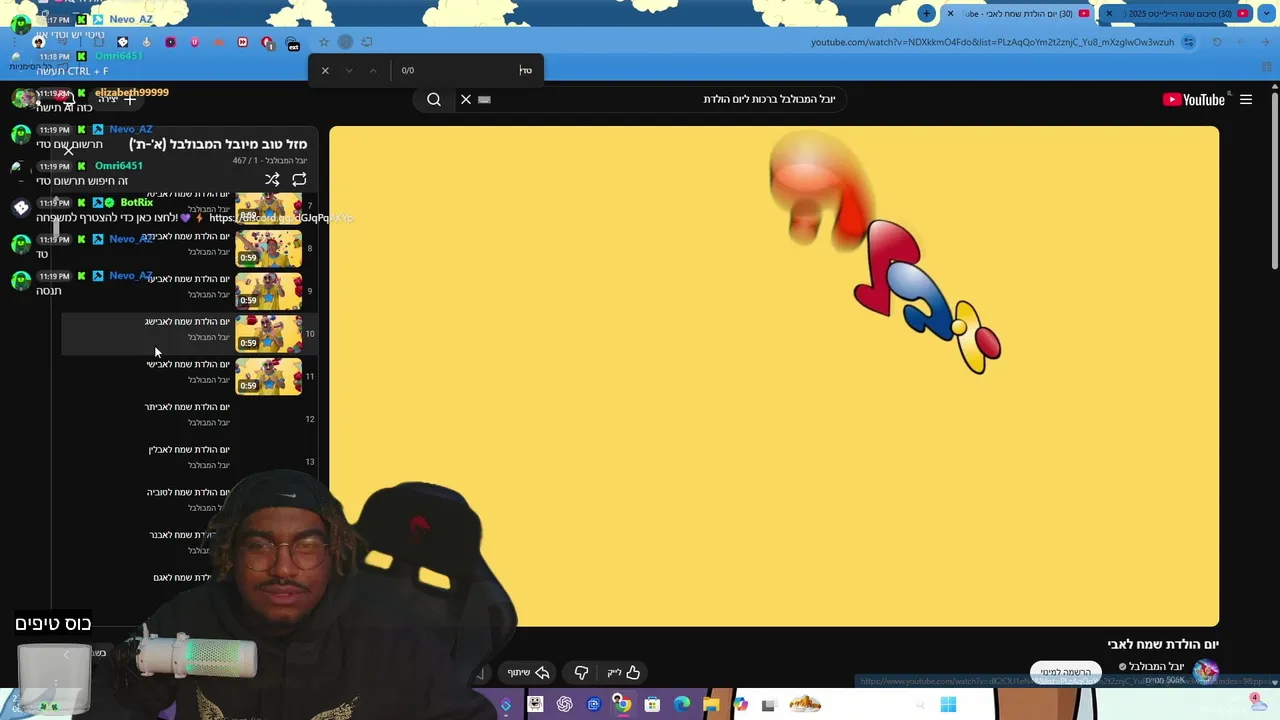
Task: Click the left-pointing arrow navigation button
Action: pos(1241,42)
